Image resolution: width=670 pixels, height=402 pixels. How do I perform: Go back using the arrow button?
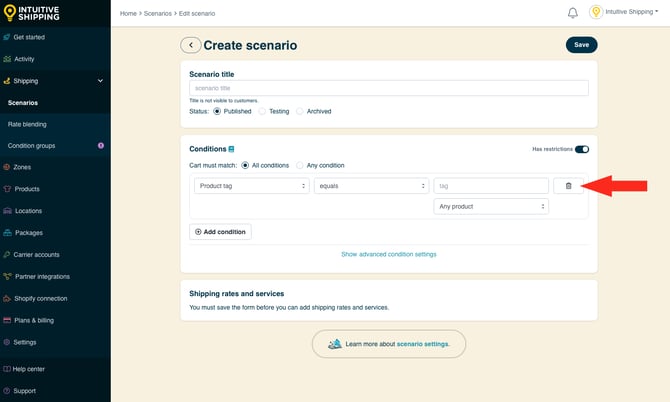191,45
